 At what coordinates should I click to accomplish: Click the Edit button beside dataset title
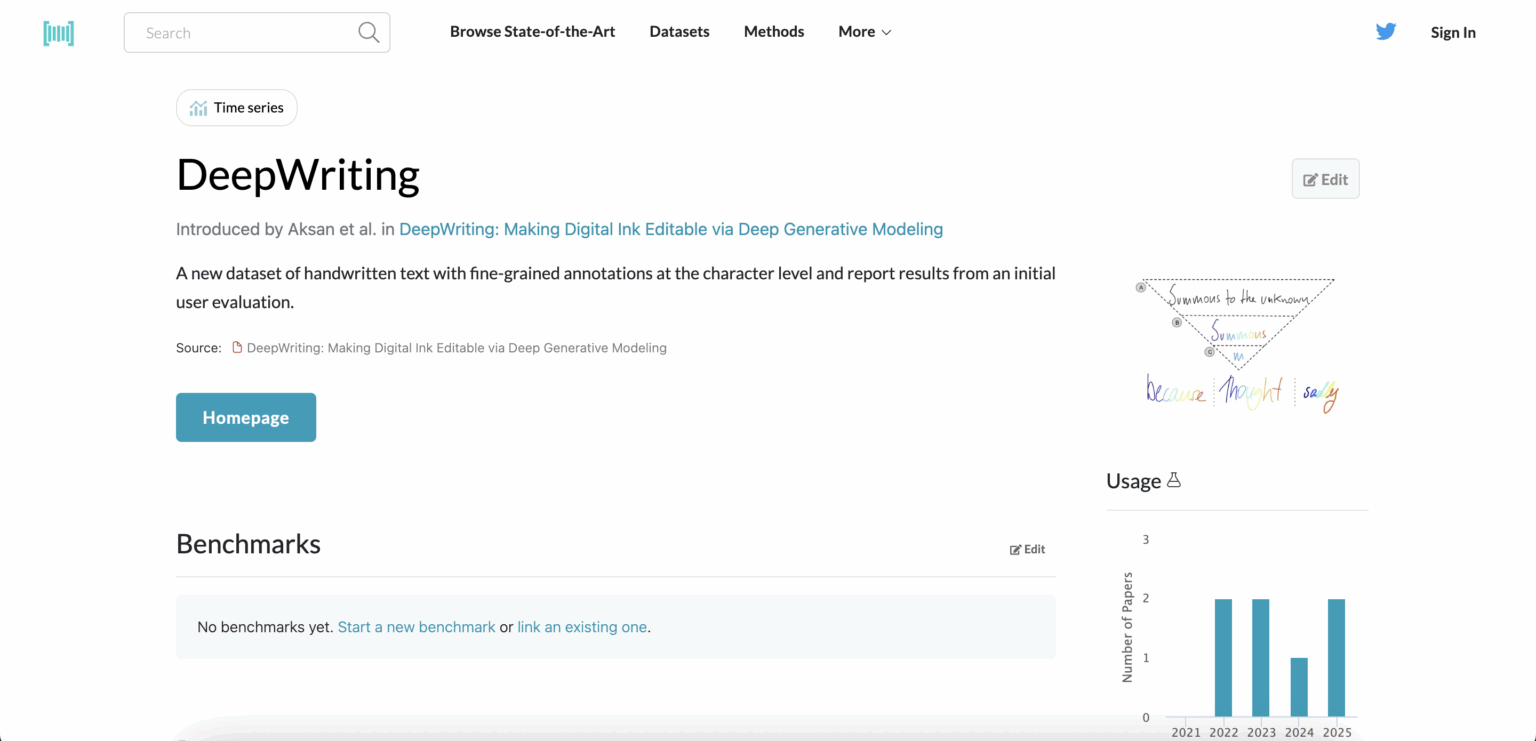tap(1325, 179)
